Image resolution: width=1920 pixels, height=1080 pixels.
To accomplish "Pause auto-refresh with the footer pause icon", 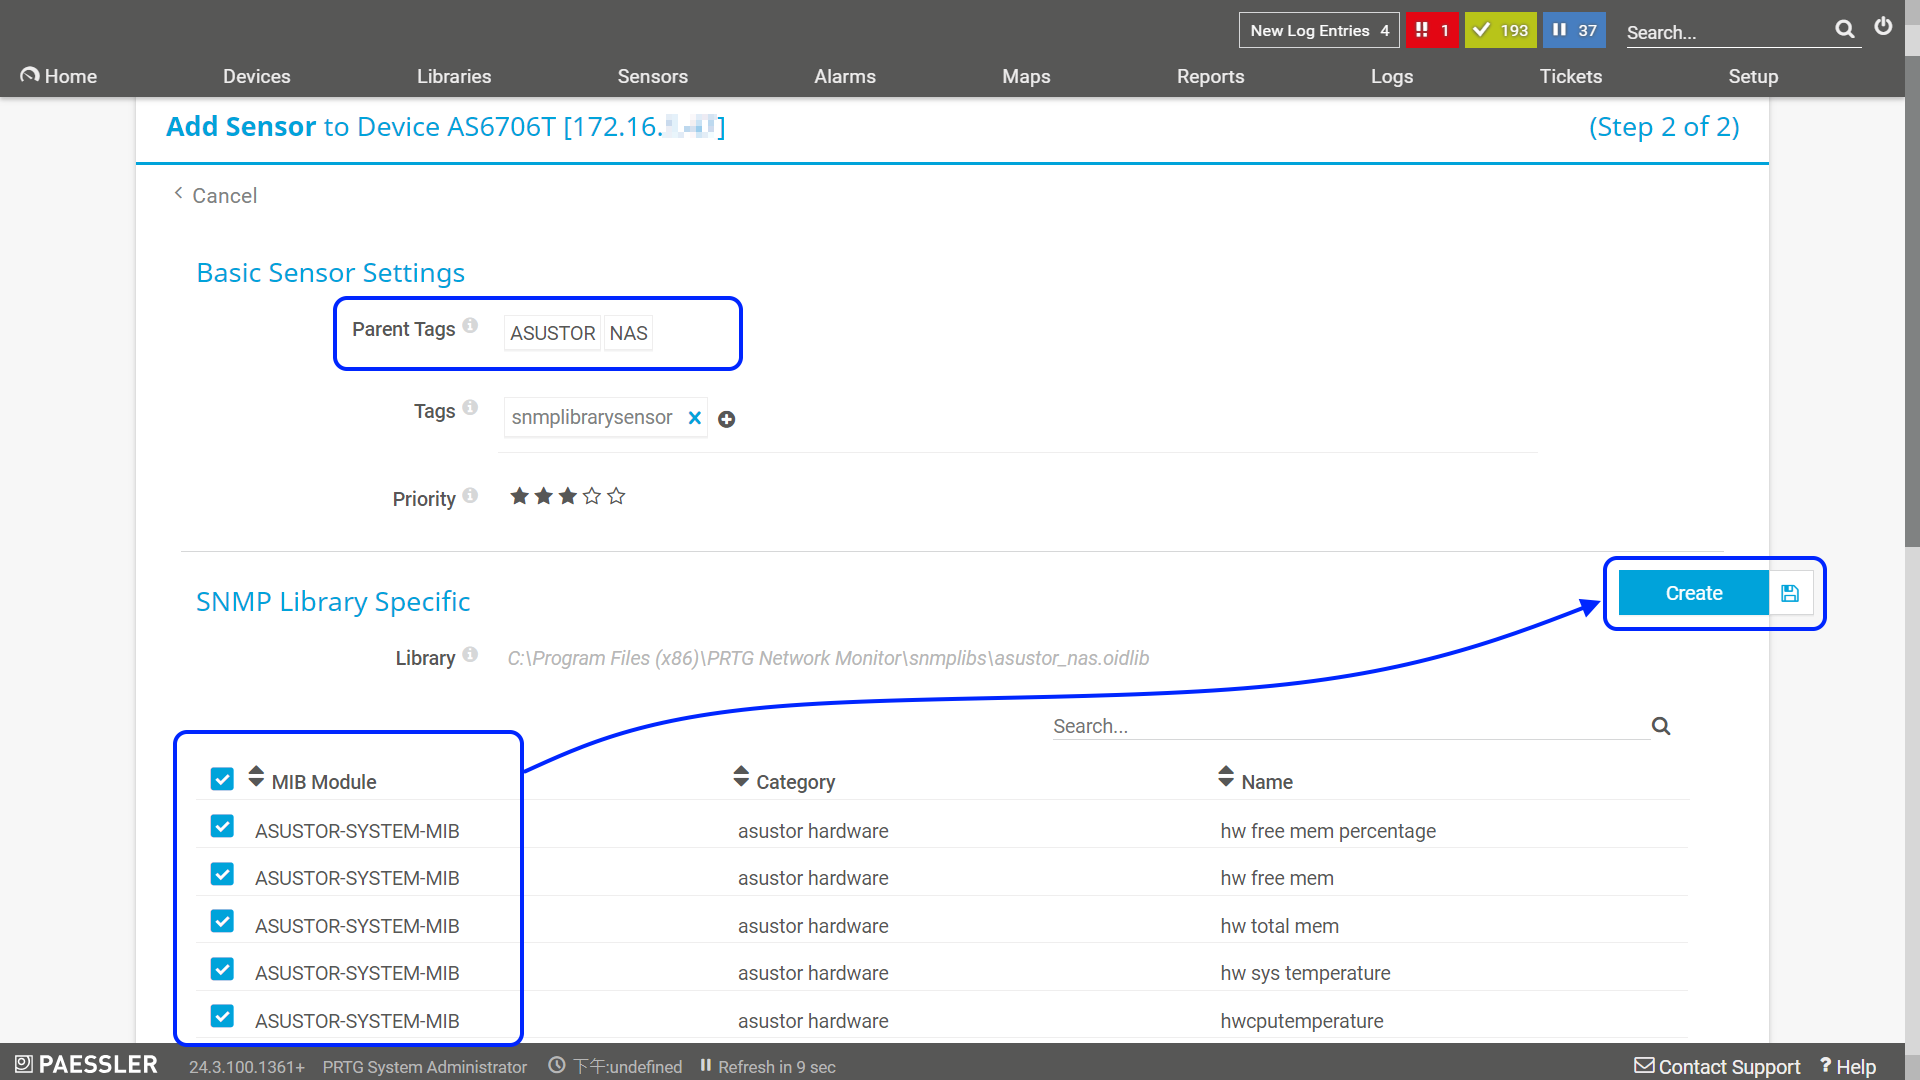I will [706, 1066].
